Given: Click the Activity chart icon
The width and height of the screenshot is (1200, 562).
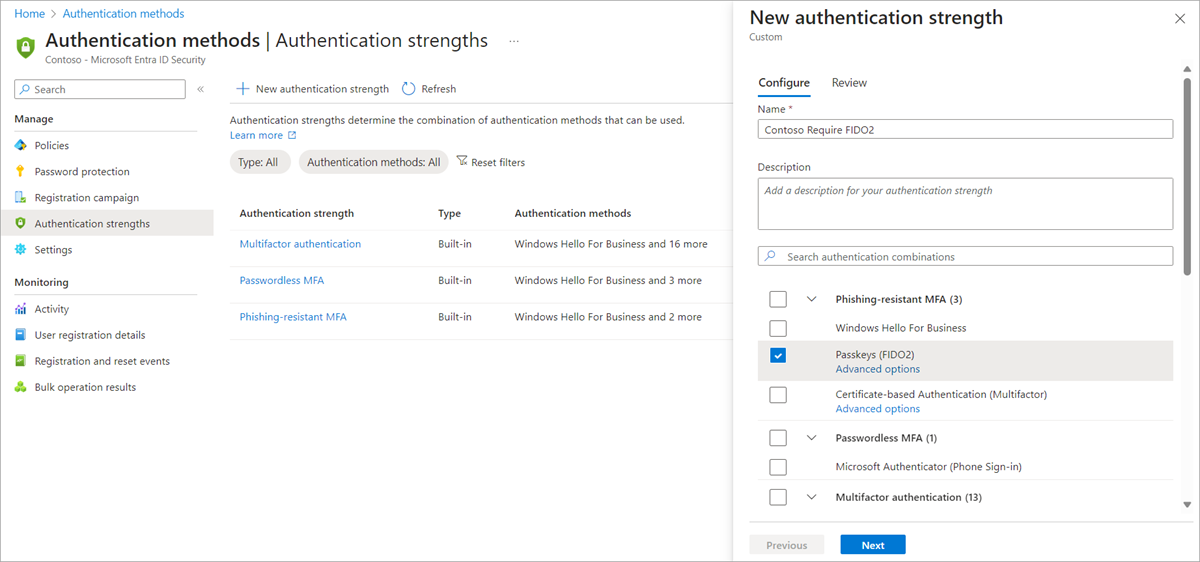Looking at the screenshot, I should point(21,309).
